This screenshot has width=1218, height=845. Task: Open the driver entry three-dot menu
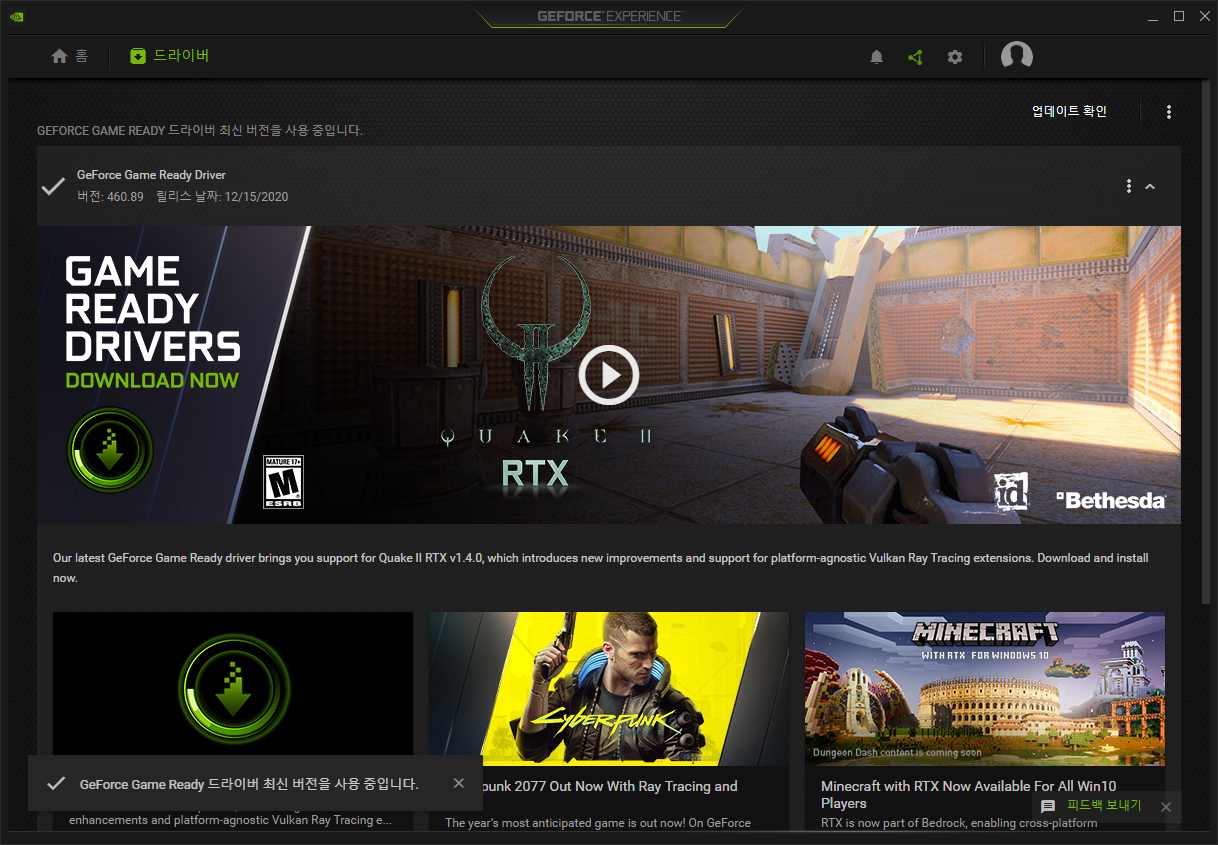(1129, 186)
